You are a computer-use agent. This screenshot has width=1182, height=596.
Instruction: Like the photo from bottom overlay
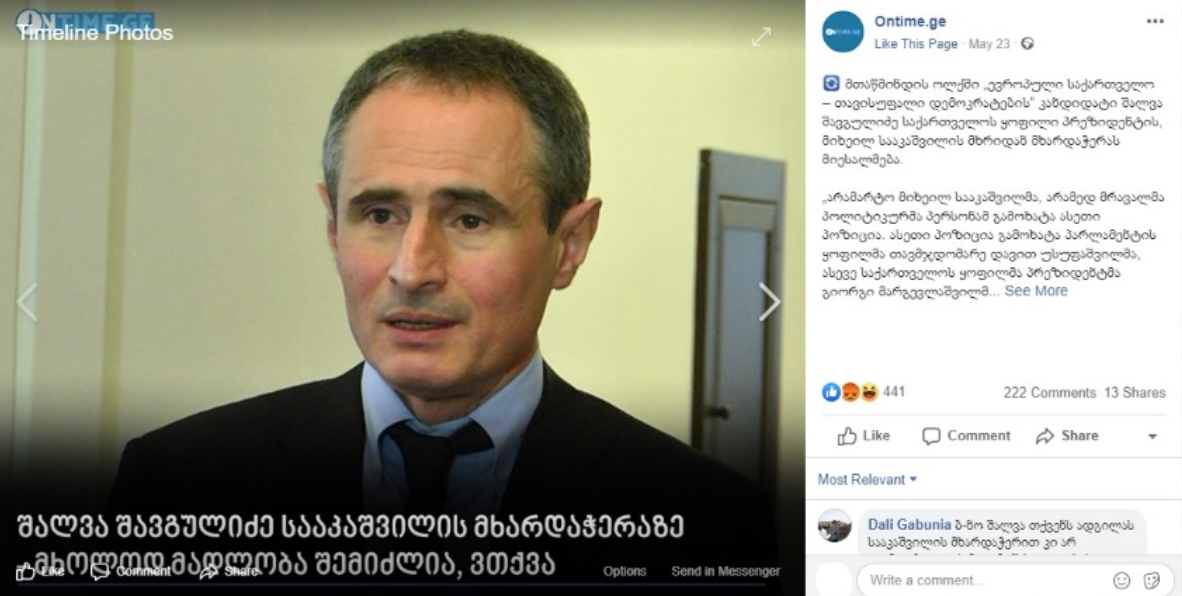coord(41,572)
